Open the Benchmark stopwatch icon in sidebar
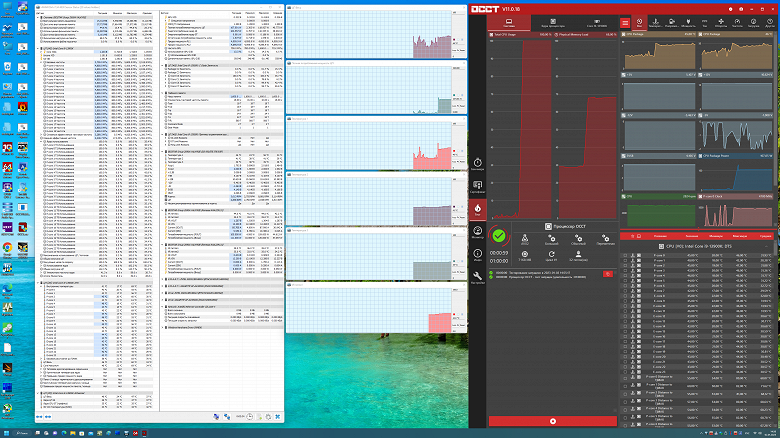 477,163
